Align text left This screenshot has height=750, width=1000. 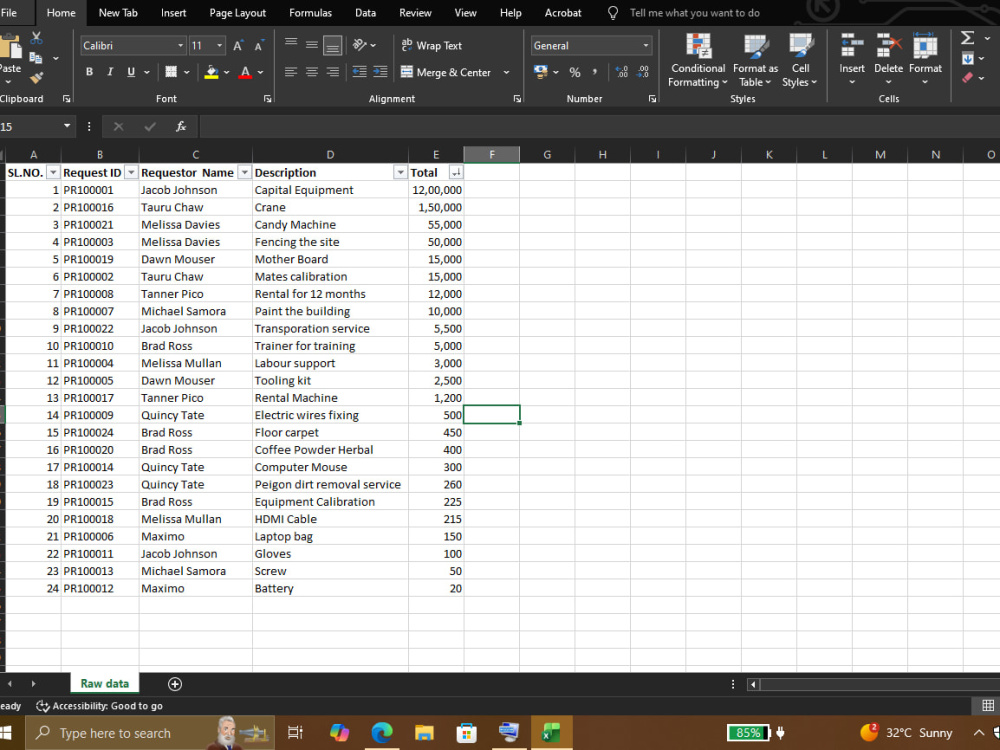[291, 72]
